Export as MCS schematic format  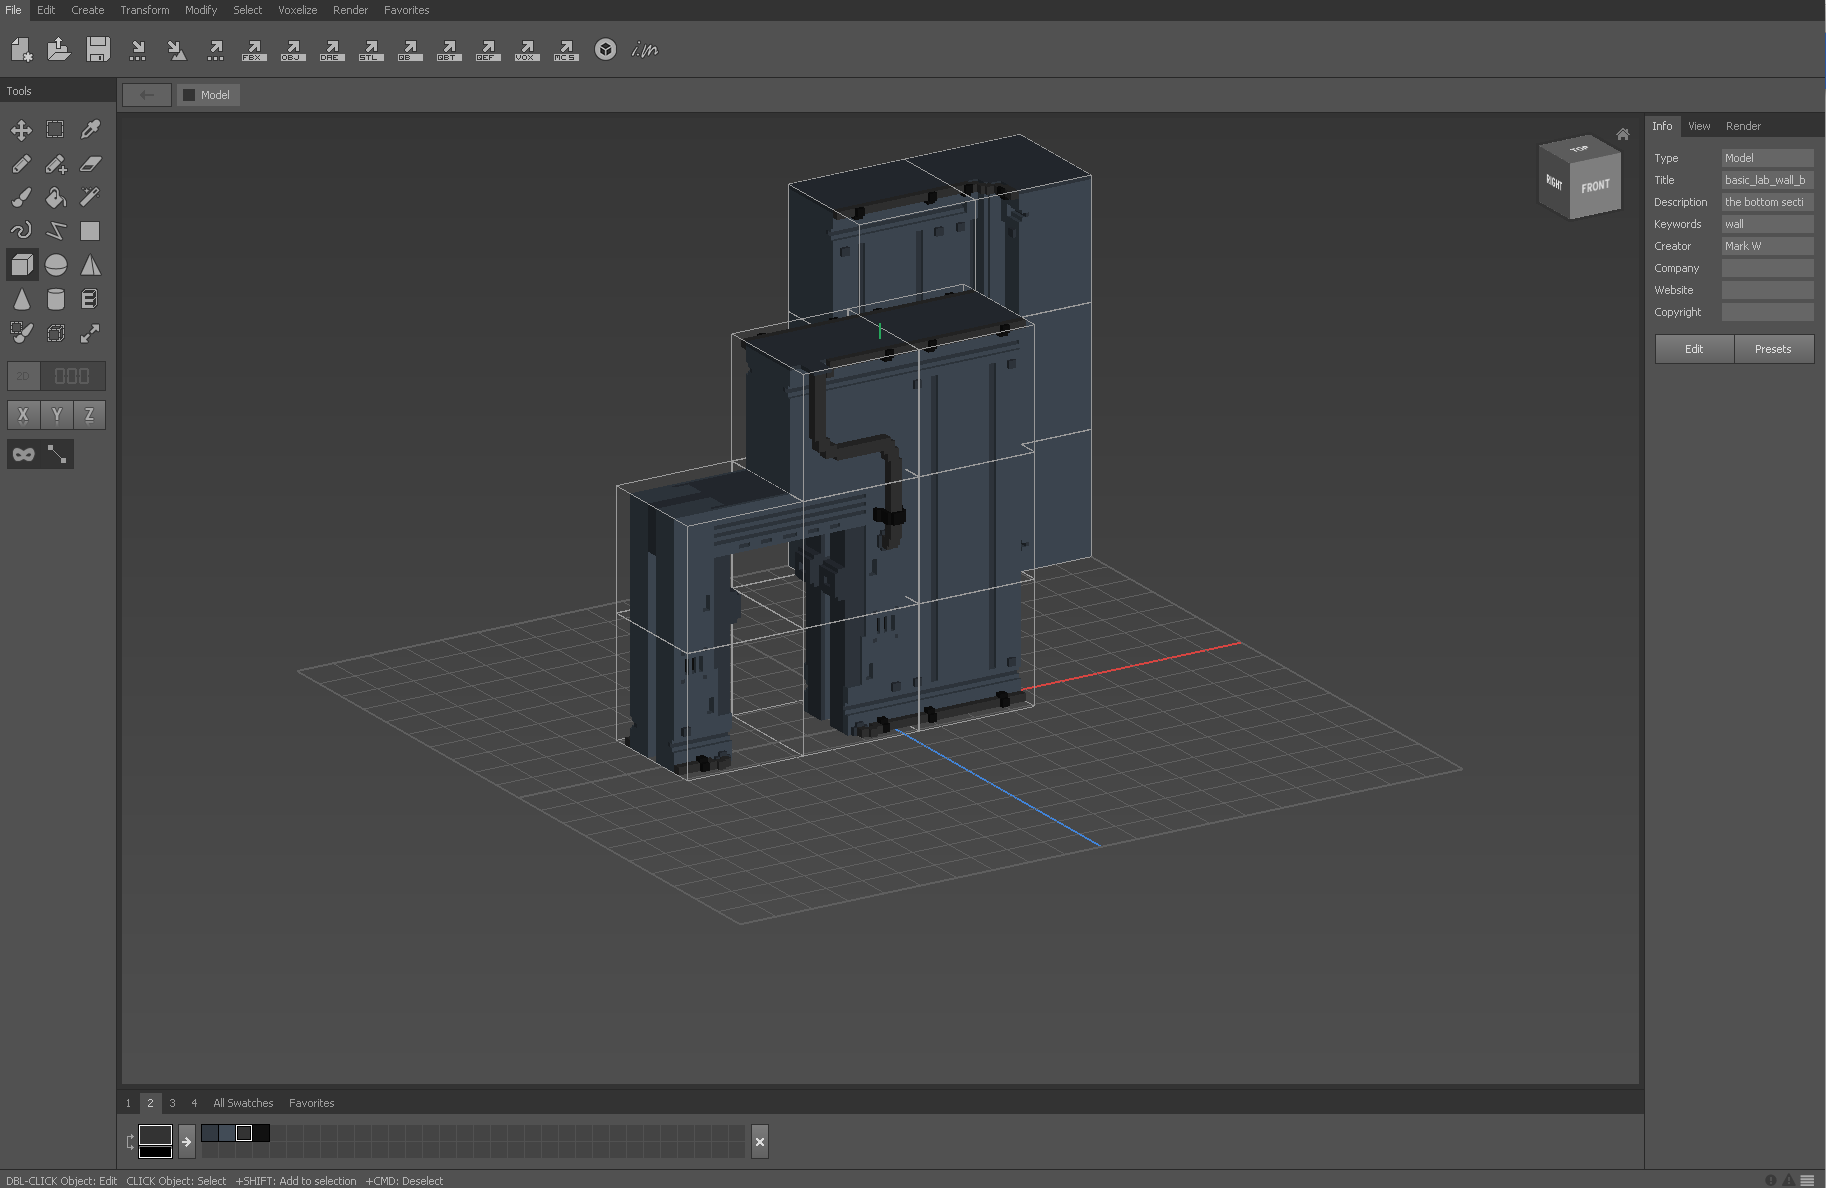tap(566, 50)
